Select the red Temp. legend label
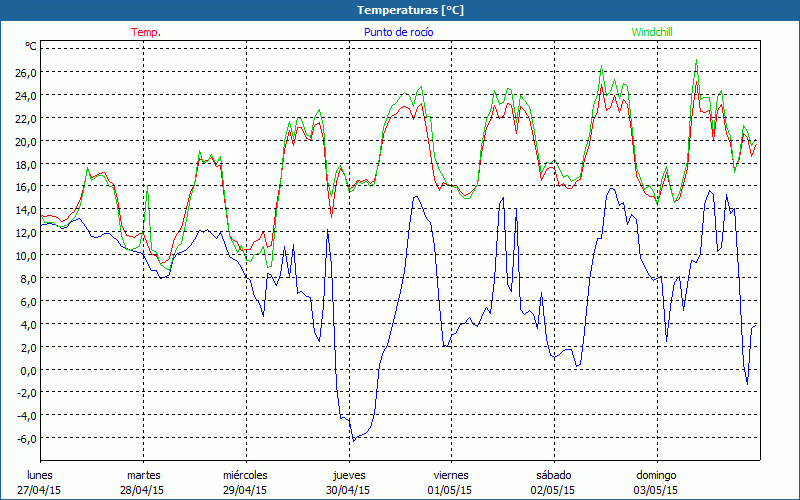Image resolution: width=800 pixels, height=500 pixels. click(x=146, y=32)
